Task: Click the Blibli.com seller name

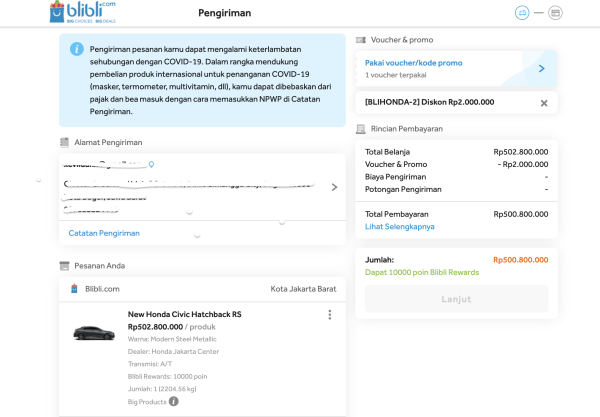Action: pyautogui.click(x=102, y=289)
